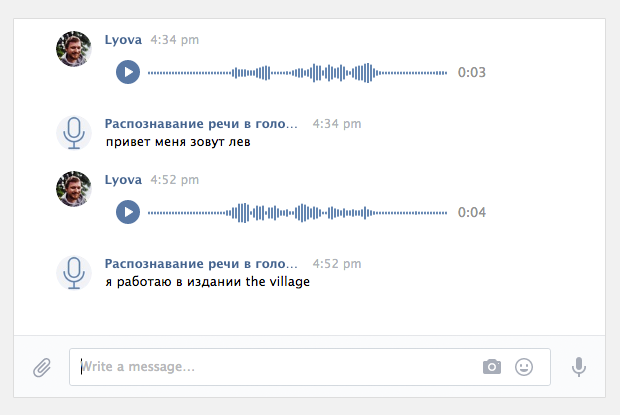
Task: Seek within the 0:03 message waveform
Action: coord(297,72)
